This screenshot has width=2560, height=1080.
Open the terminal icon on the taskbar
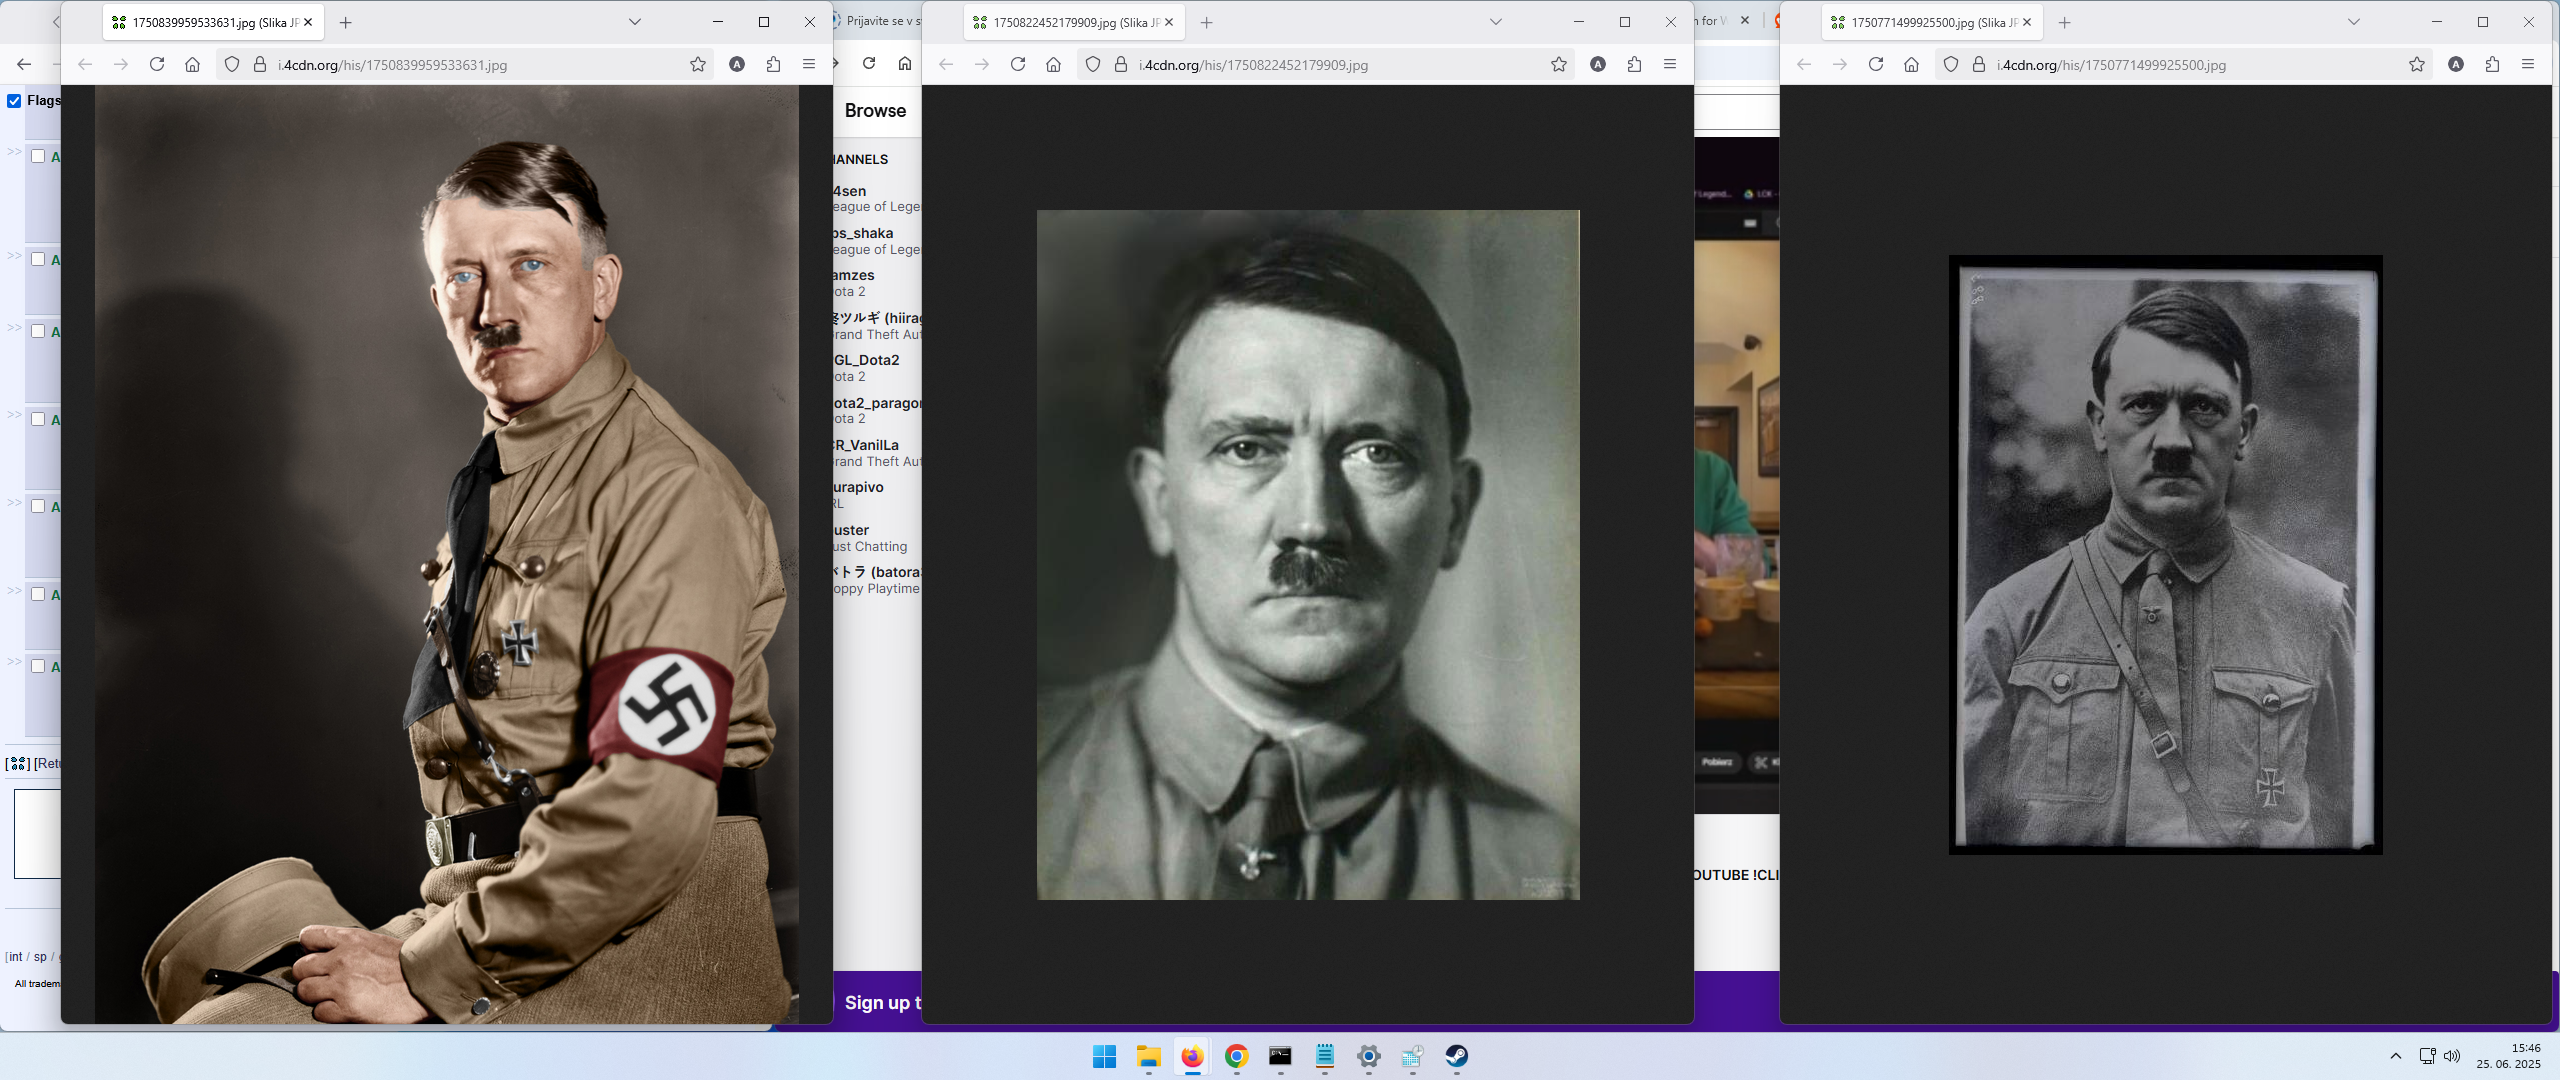click(1281, 1056)
